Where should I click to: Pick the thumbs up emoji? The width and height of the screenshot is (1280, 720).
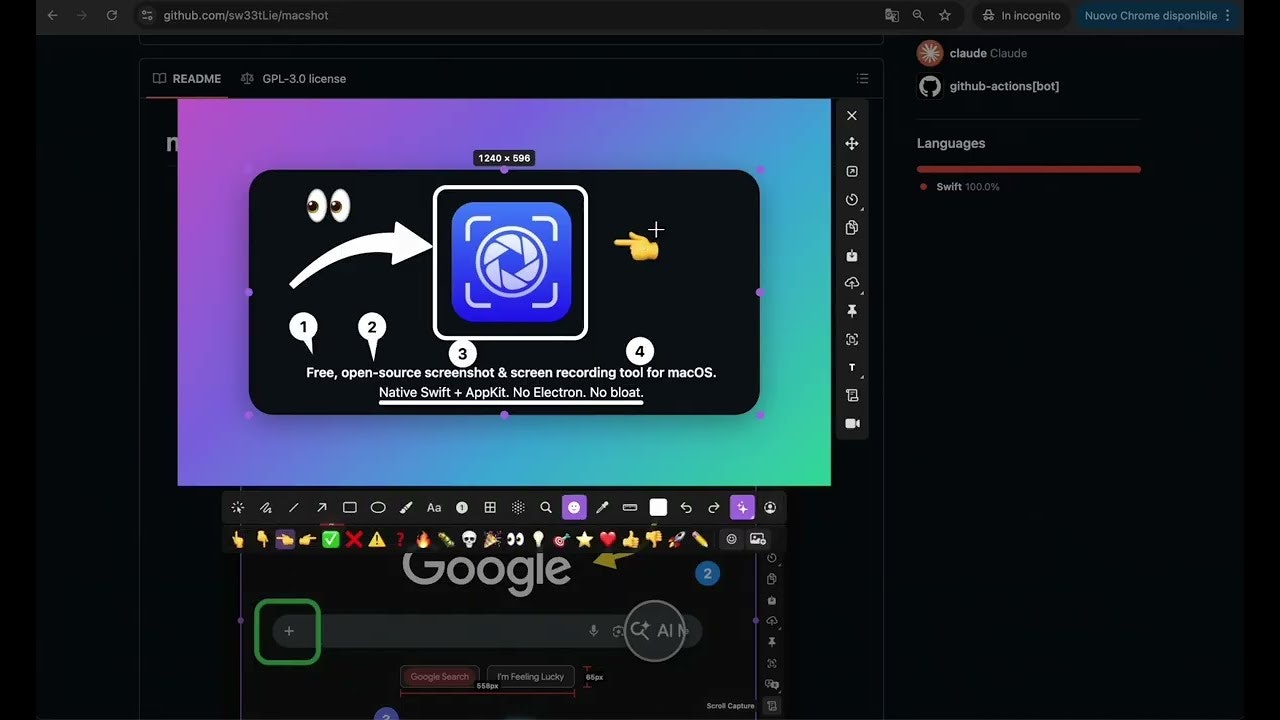[x=631, y=539]
